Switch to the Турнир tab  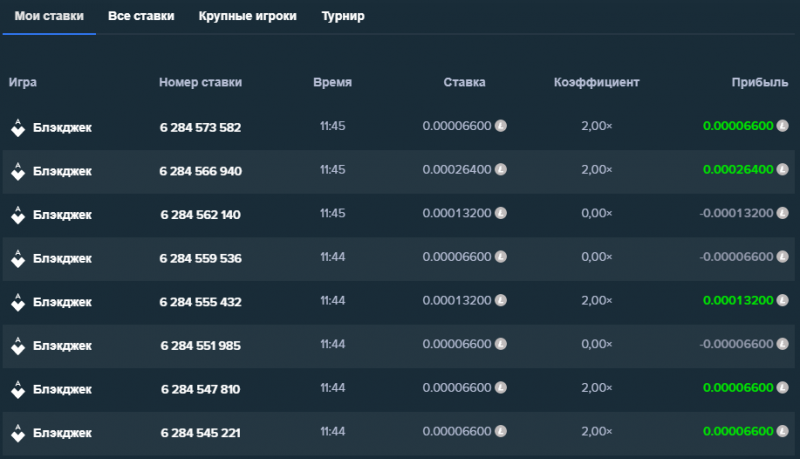tap(343, 16)
